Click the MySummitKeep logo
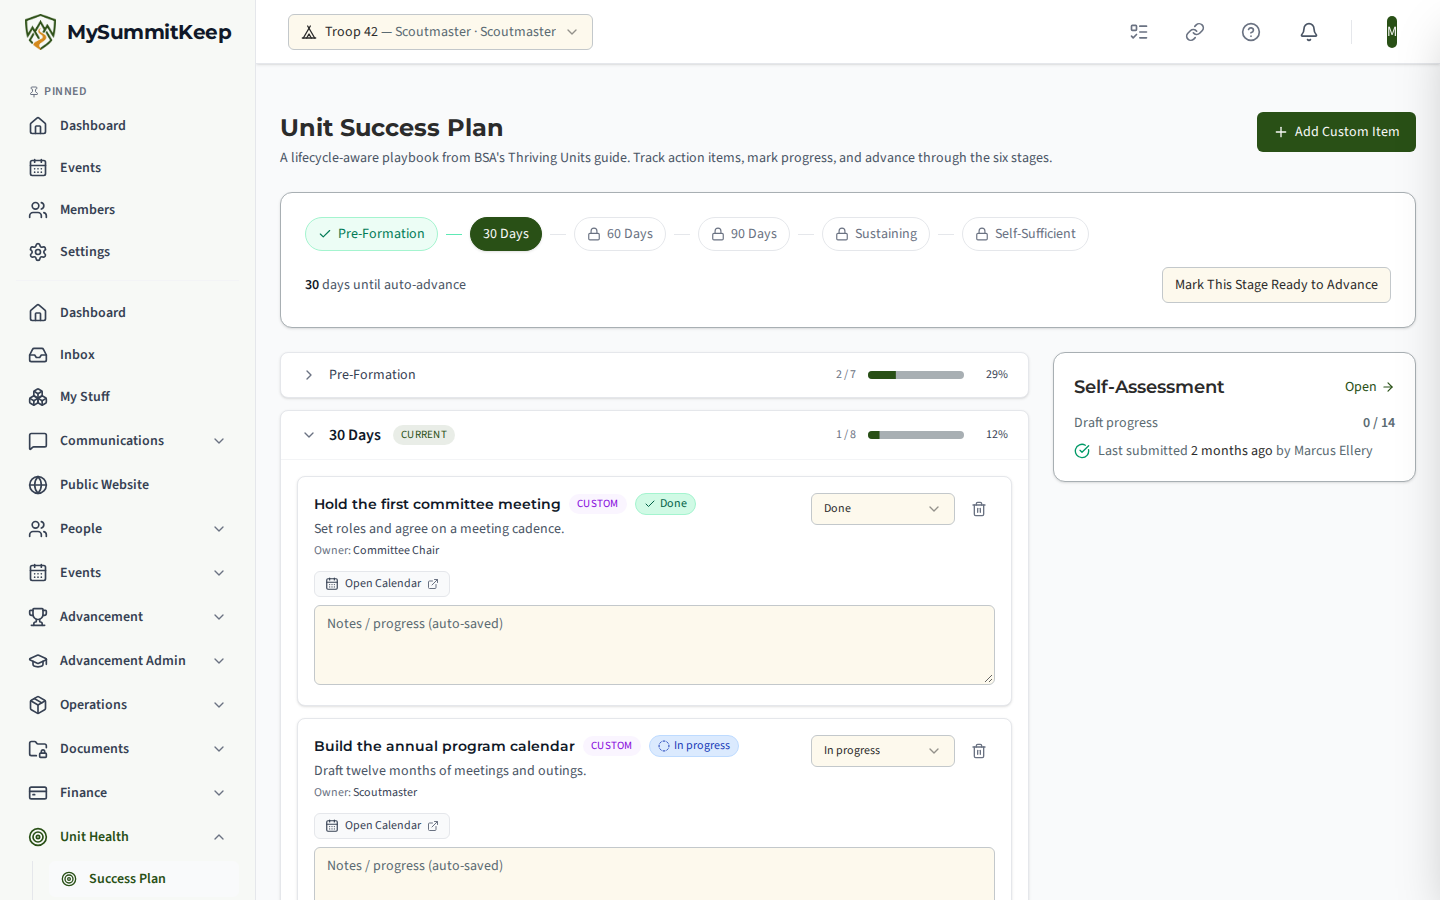1440x900 pixels. pyautogui.click(x=128, y=32)
